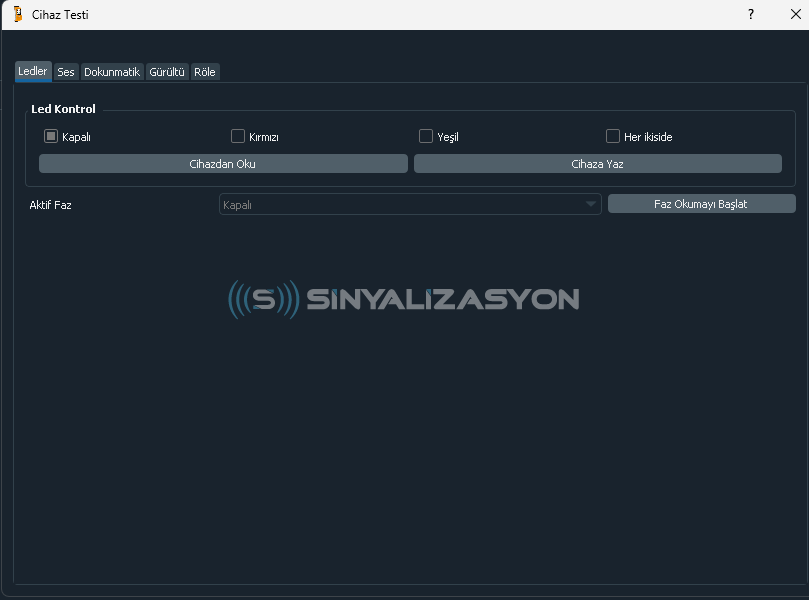Toggle the Kapalı checkbox
The height and width of the screenshot is (600, 809).
click(x=51, y=136)
